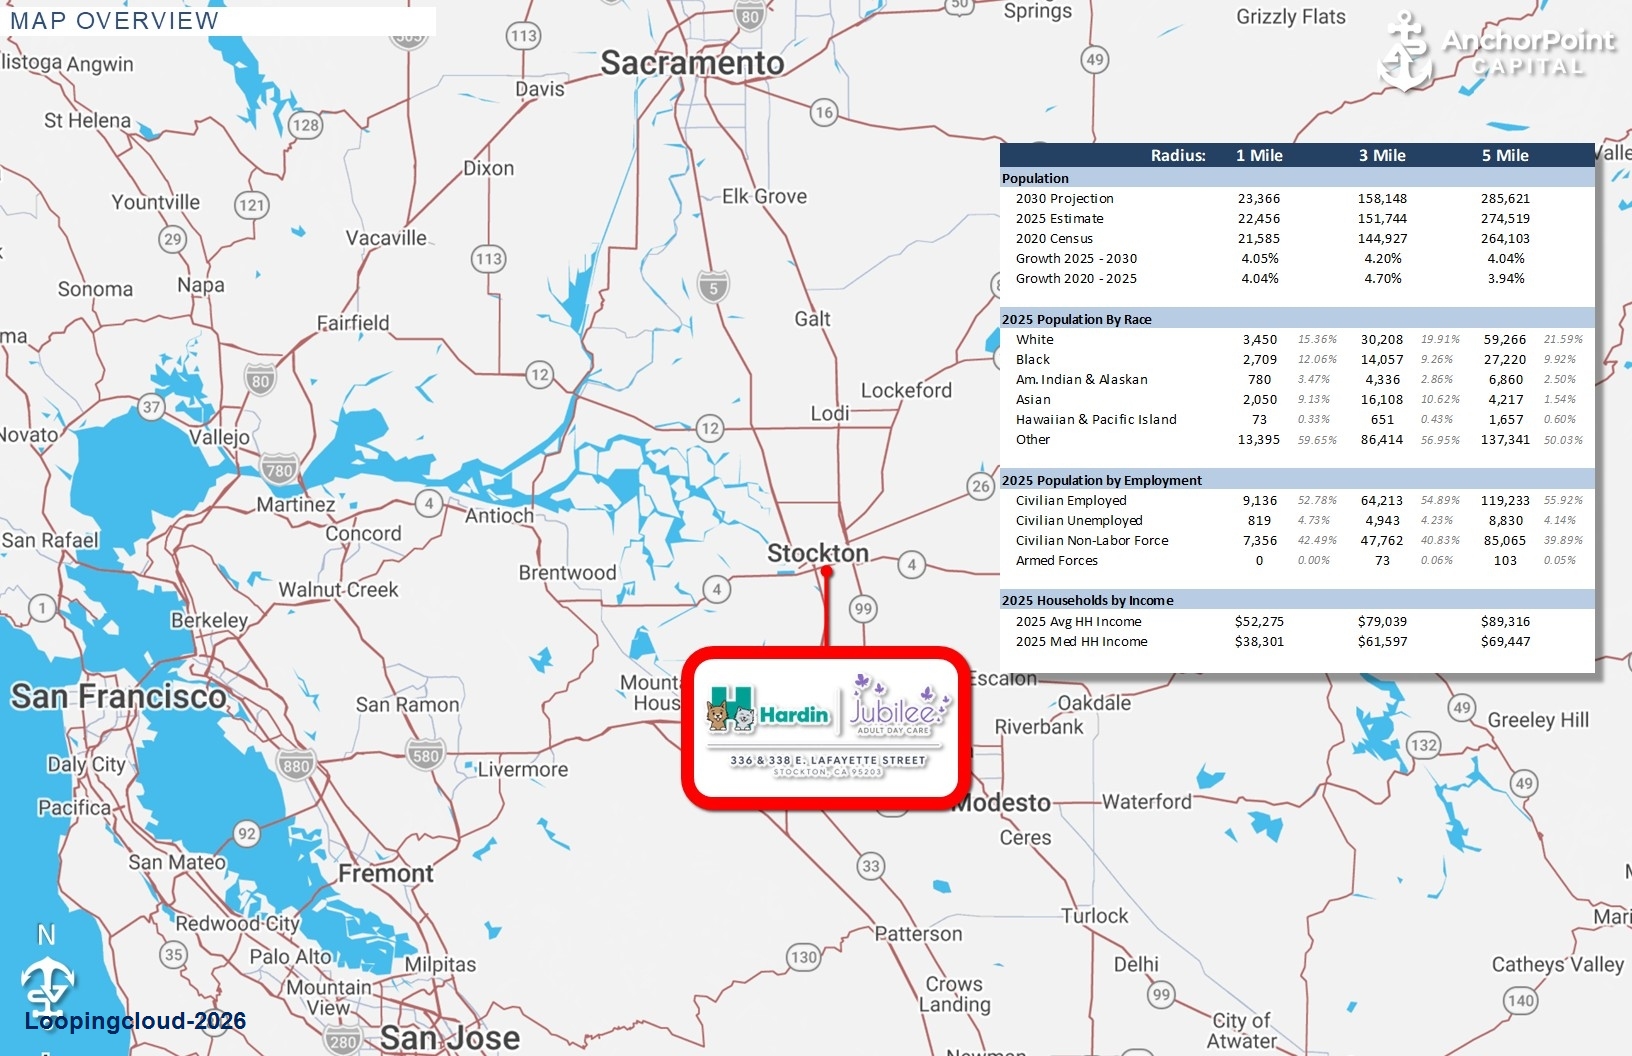Click the Route 121 highway shield

pos(251,205)
